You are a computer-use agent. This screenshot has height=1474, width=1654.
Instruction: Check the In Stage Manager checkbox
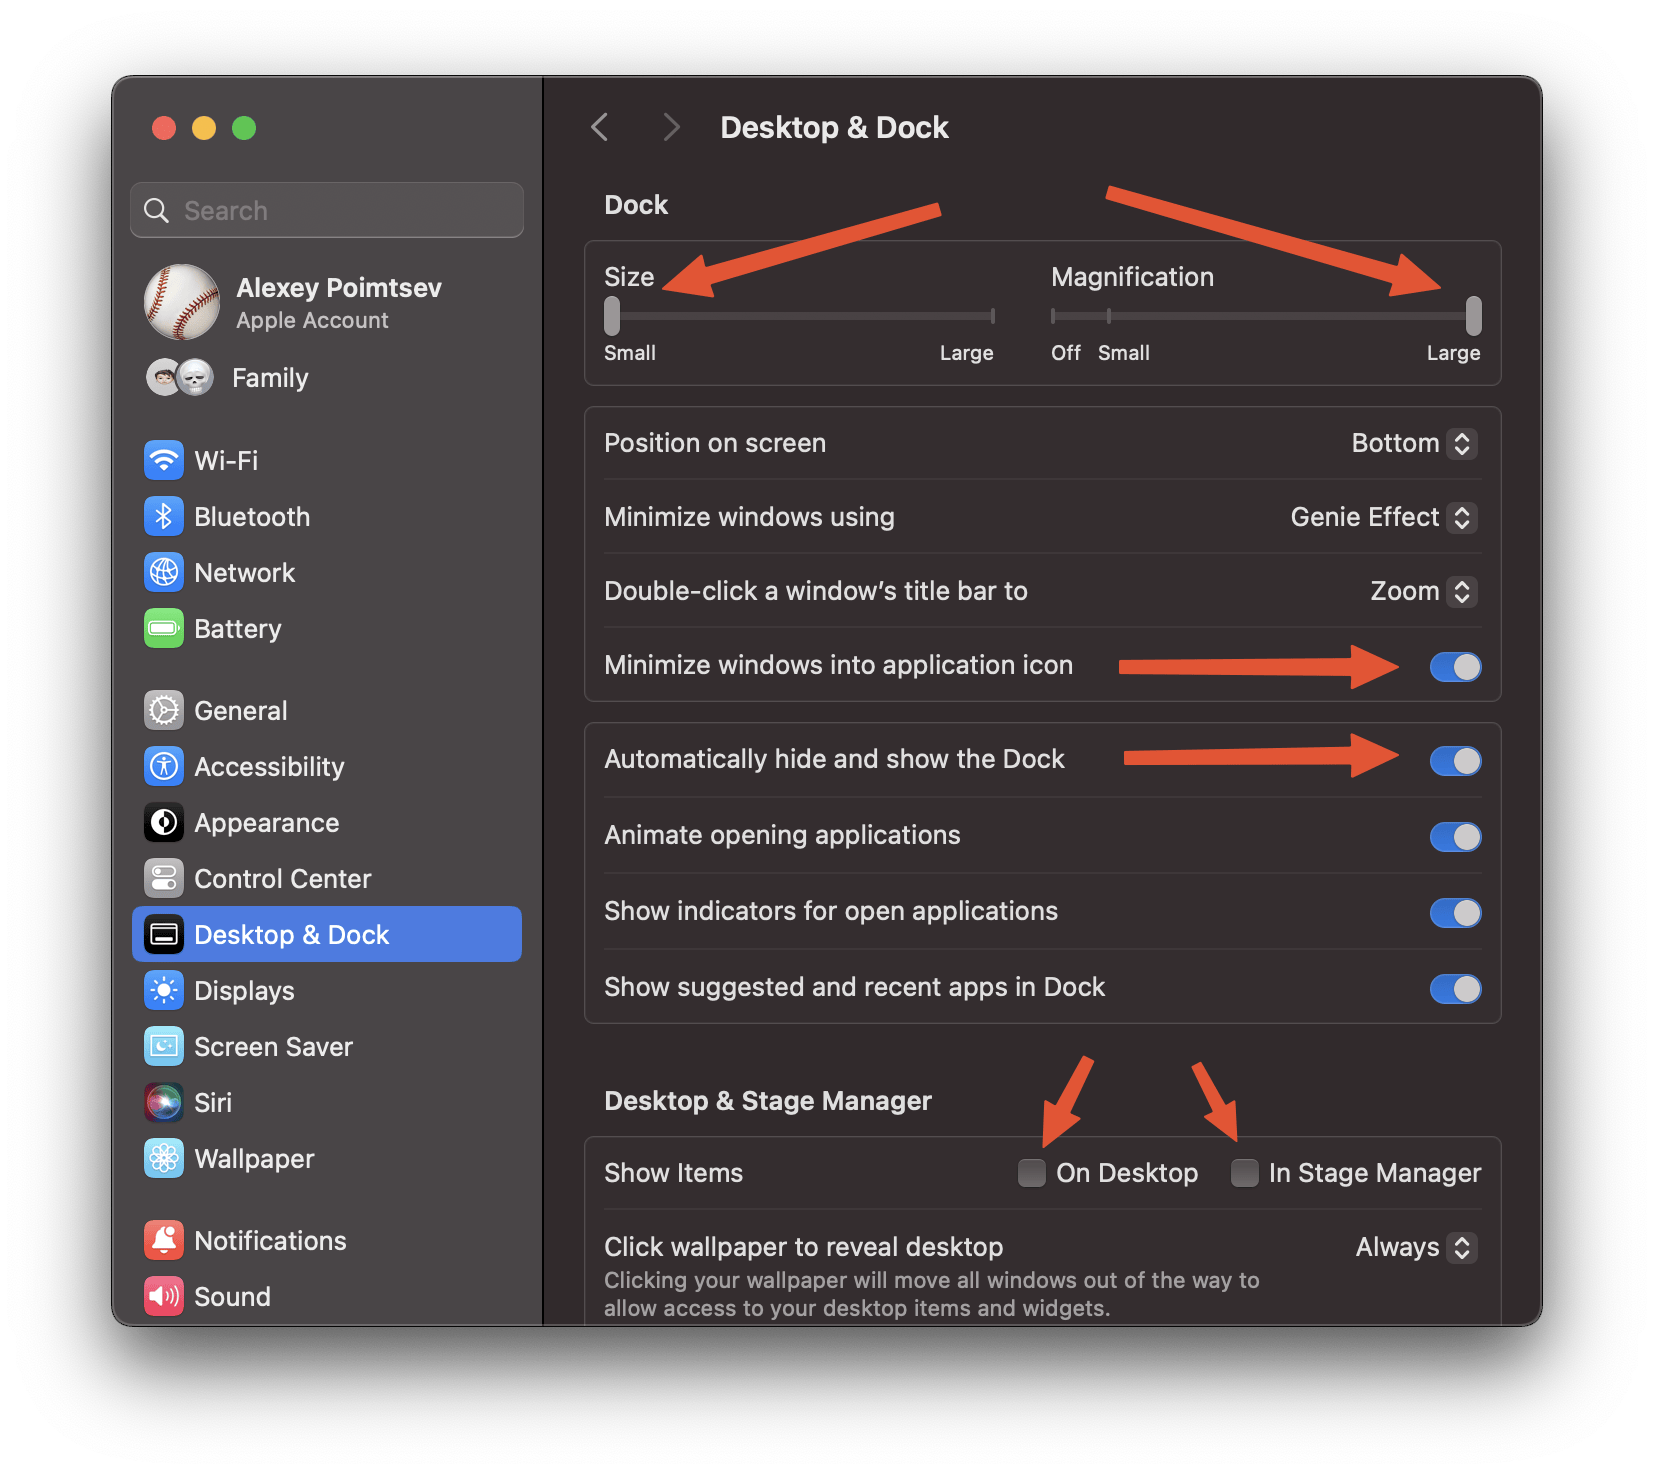coord(1245,1173)
